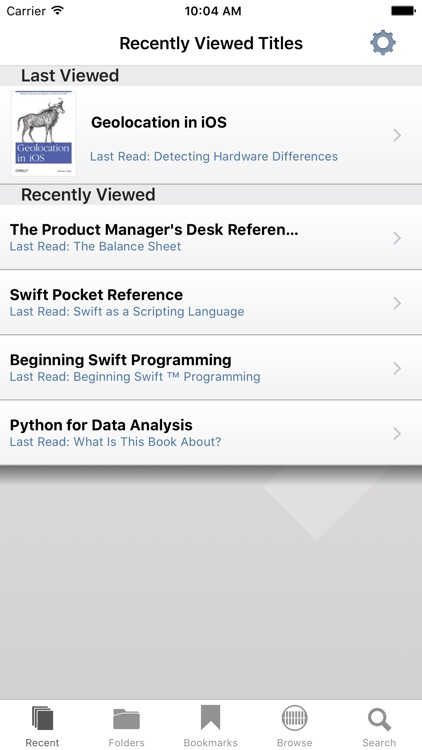Tap the Folders tab folder icon
422x750 pixels.
126,719
